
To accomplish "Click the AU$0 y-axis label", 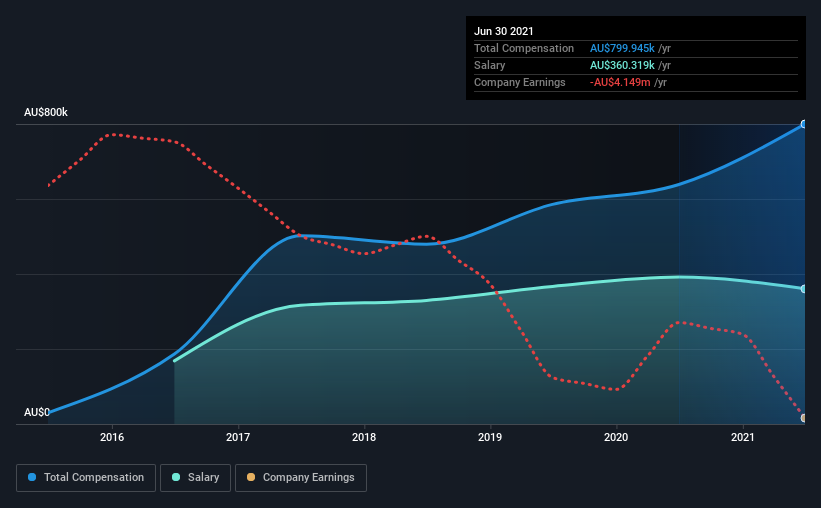I will 37,412.
